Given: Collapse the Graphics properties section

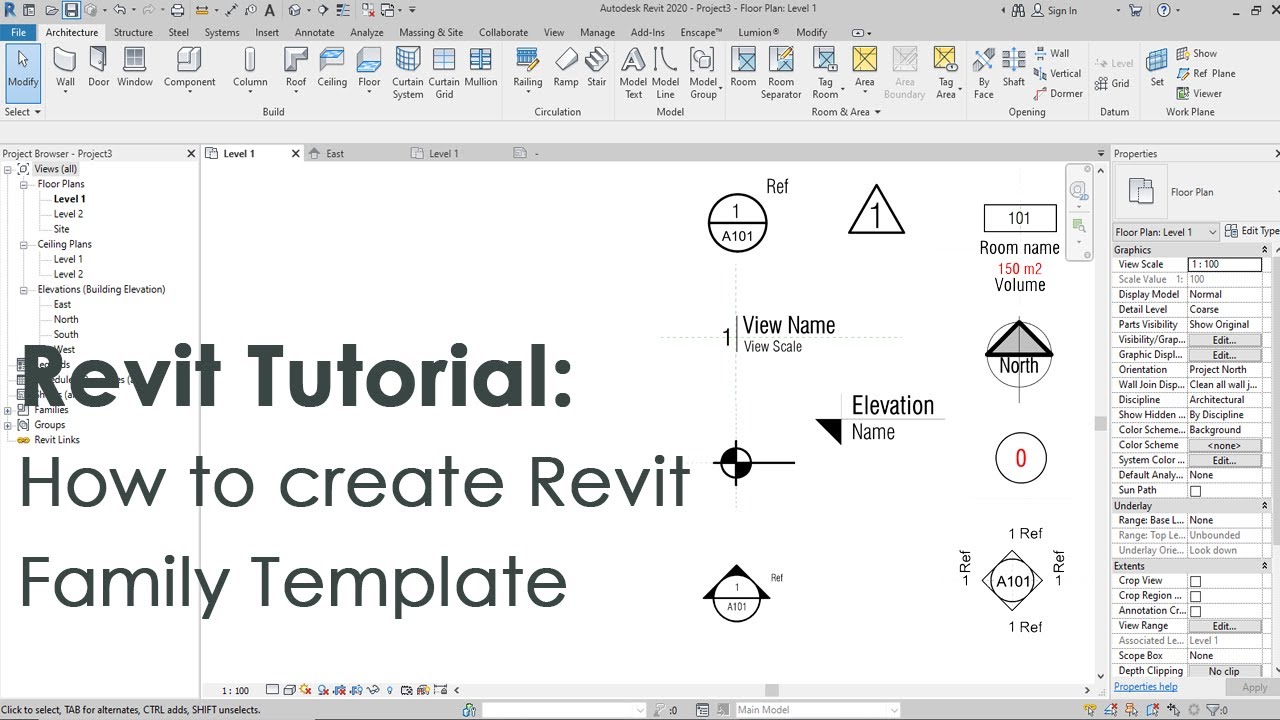Looking at the screenshot, I should pos(1264,250).
